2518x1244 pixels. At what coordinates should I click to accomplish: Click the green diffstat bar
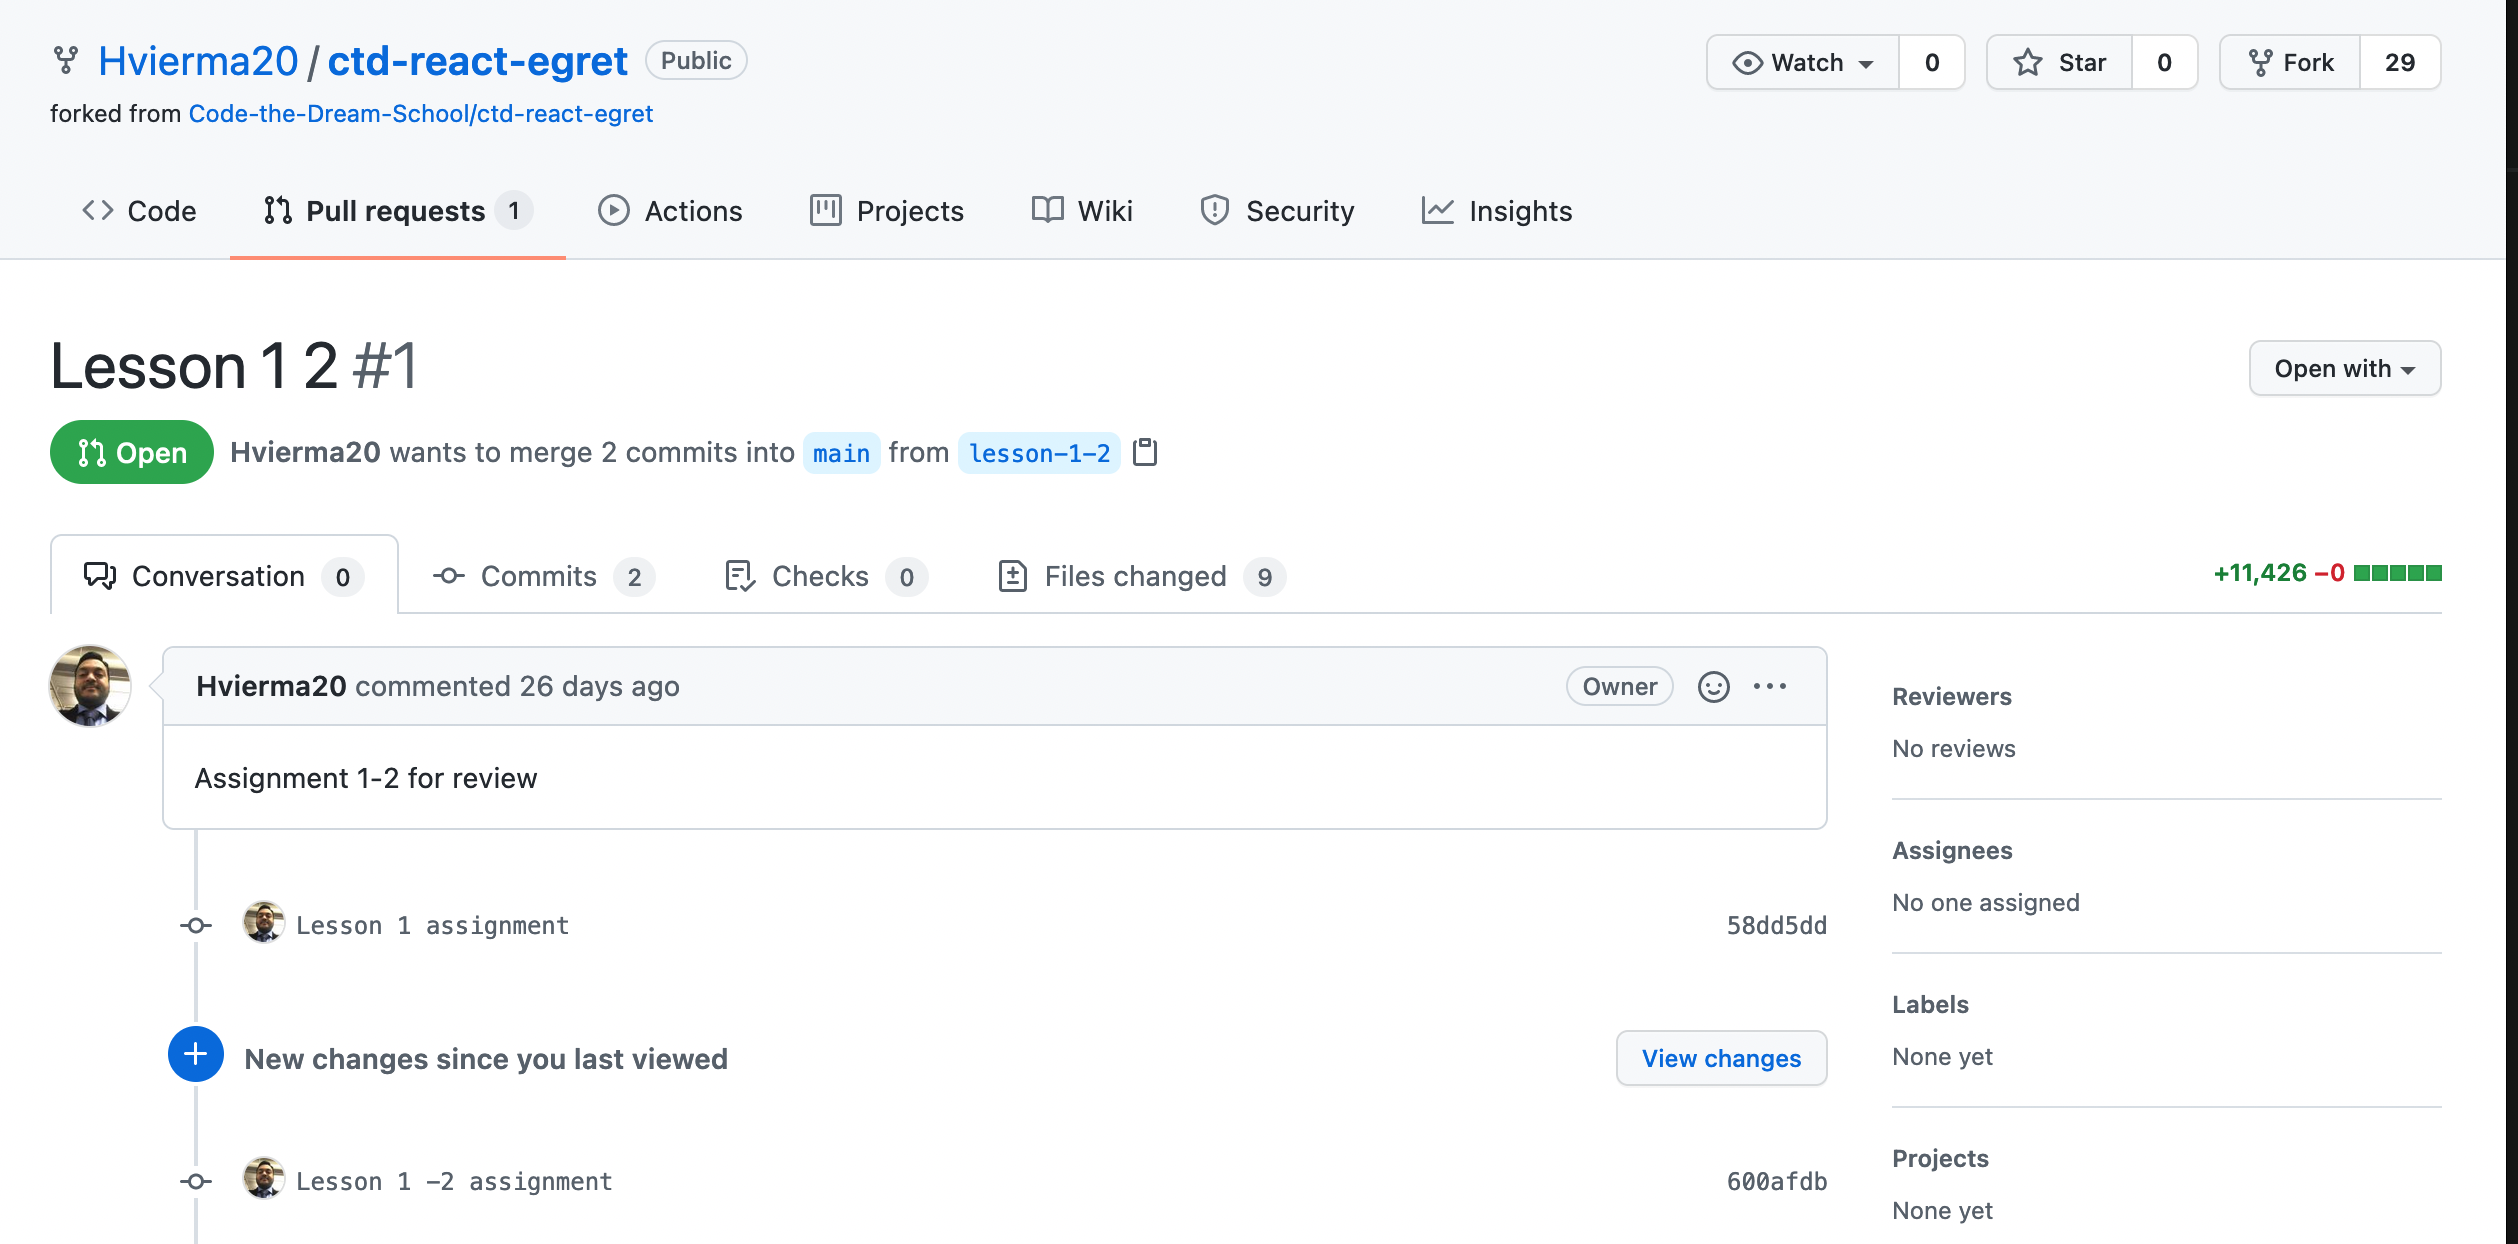(x=2397, y=573)
